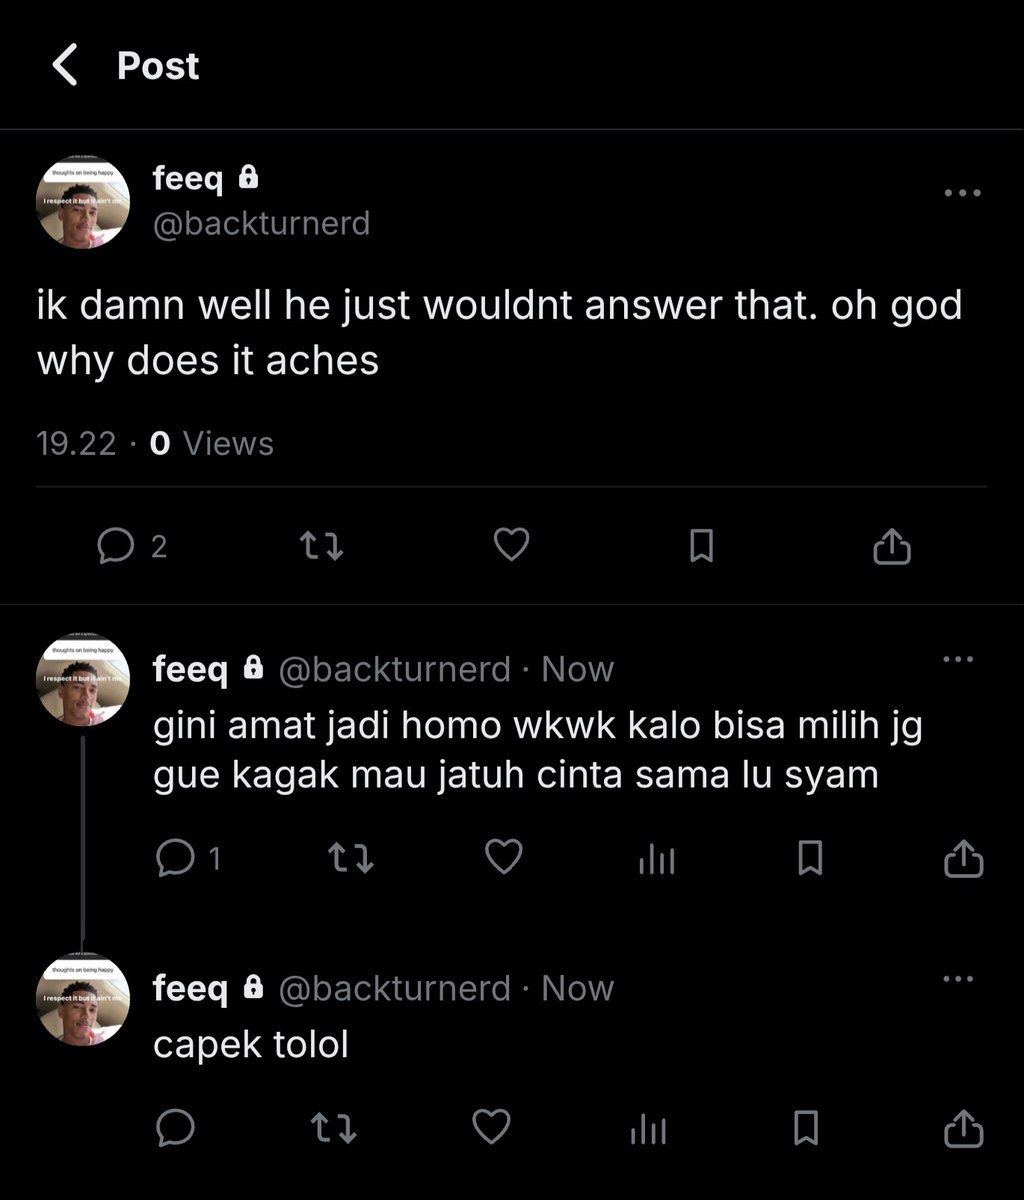This screenshot has height=1200, width=1024.
Task: Open three-dot menu on 'capek tolol' reply
Action: [x=958, y=979]
